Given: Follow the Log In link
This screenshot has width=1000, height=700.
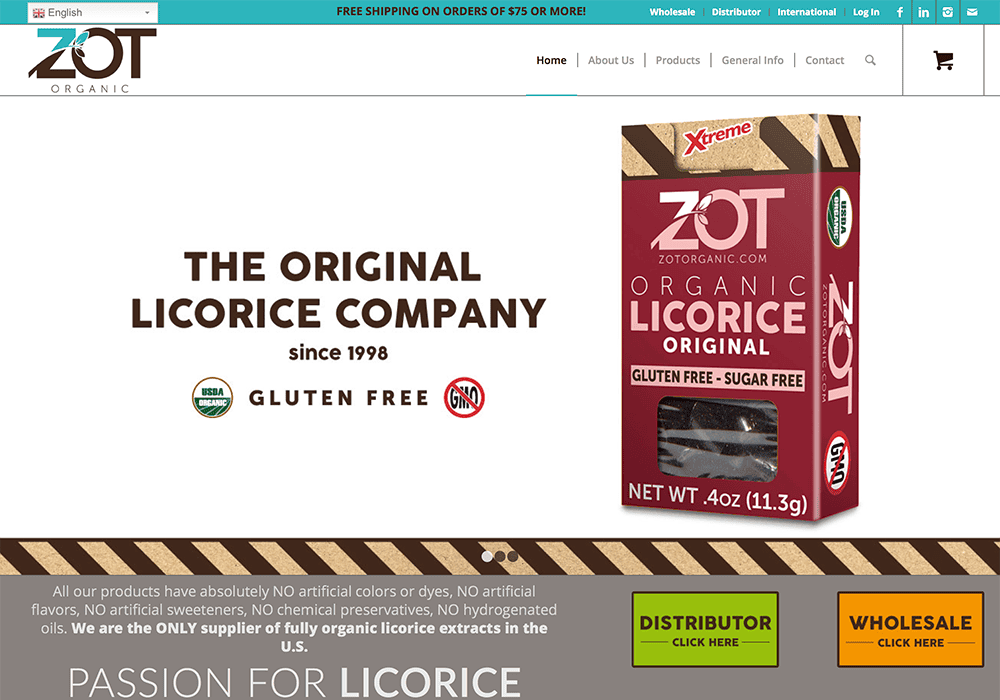Looking at the screenshot, I should pyautogui.click(x=866, y=12).
